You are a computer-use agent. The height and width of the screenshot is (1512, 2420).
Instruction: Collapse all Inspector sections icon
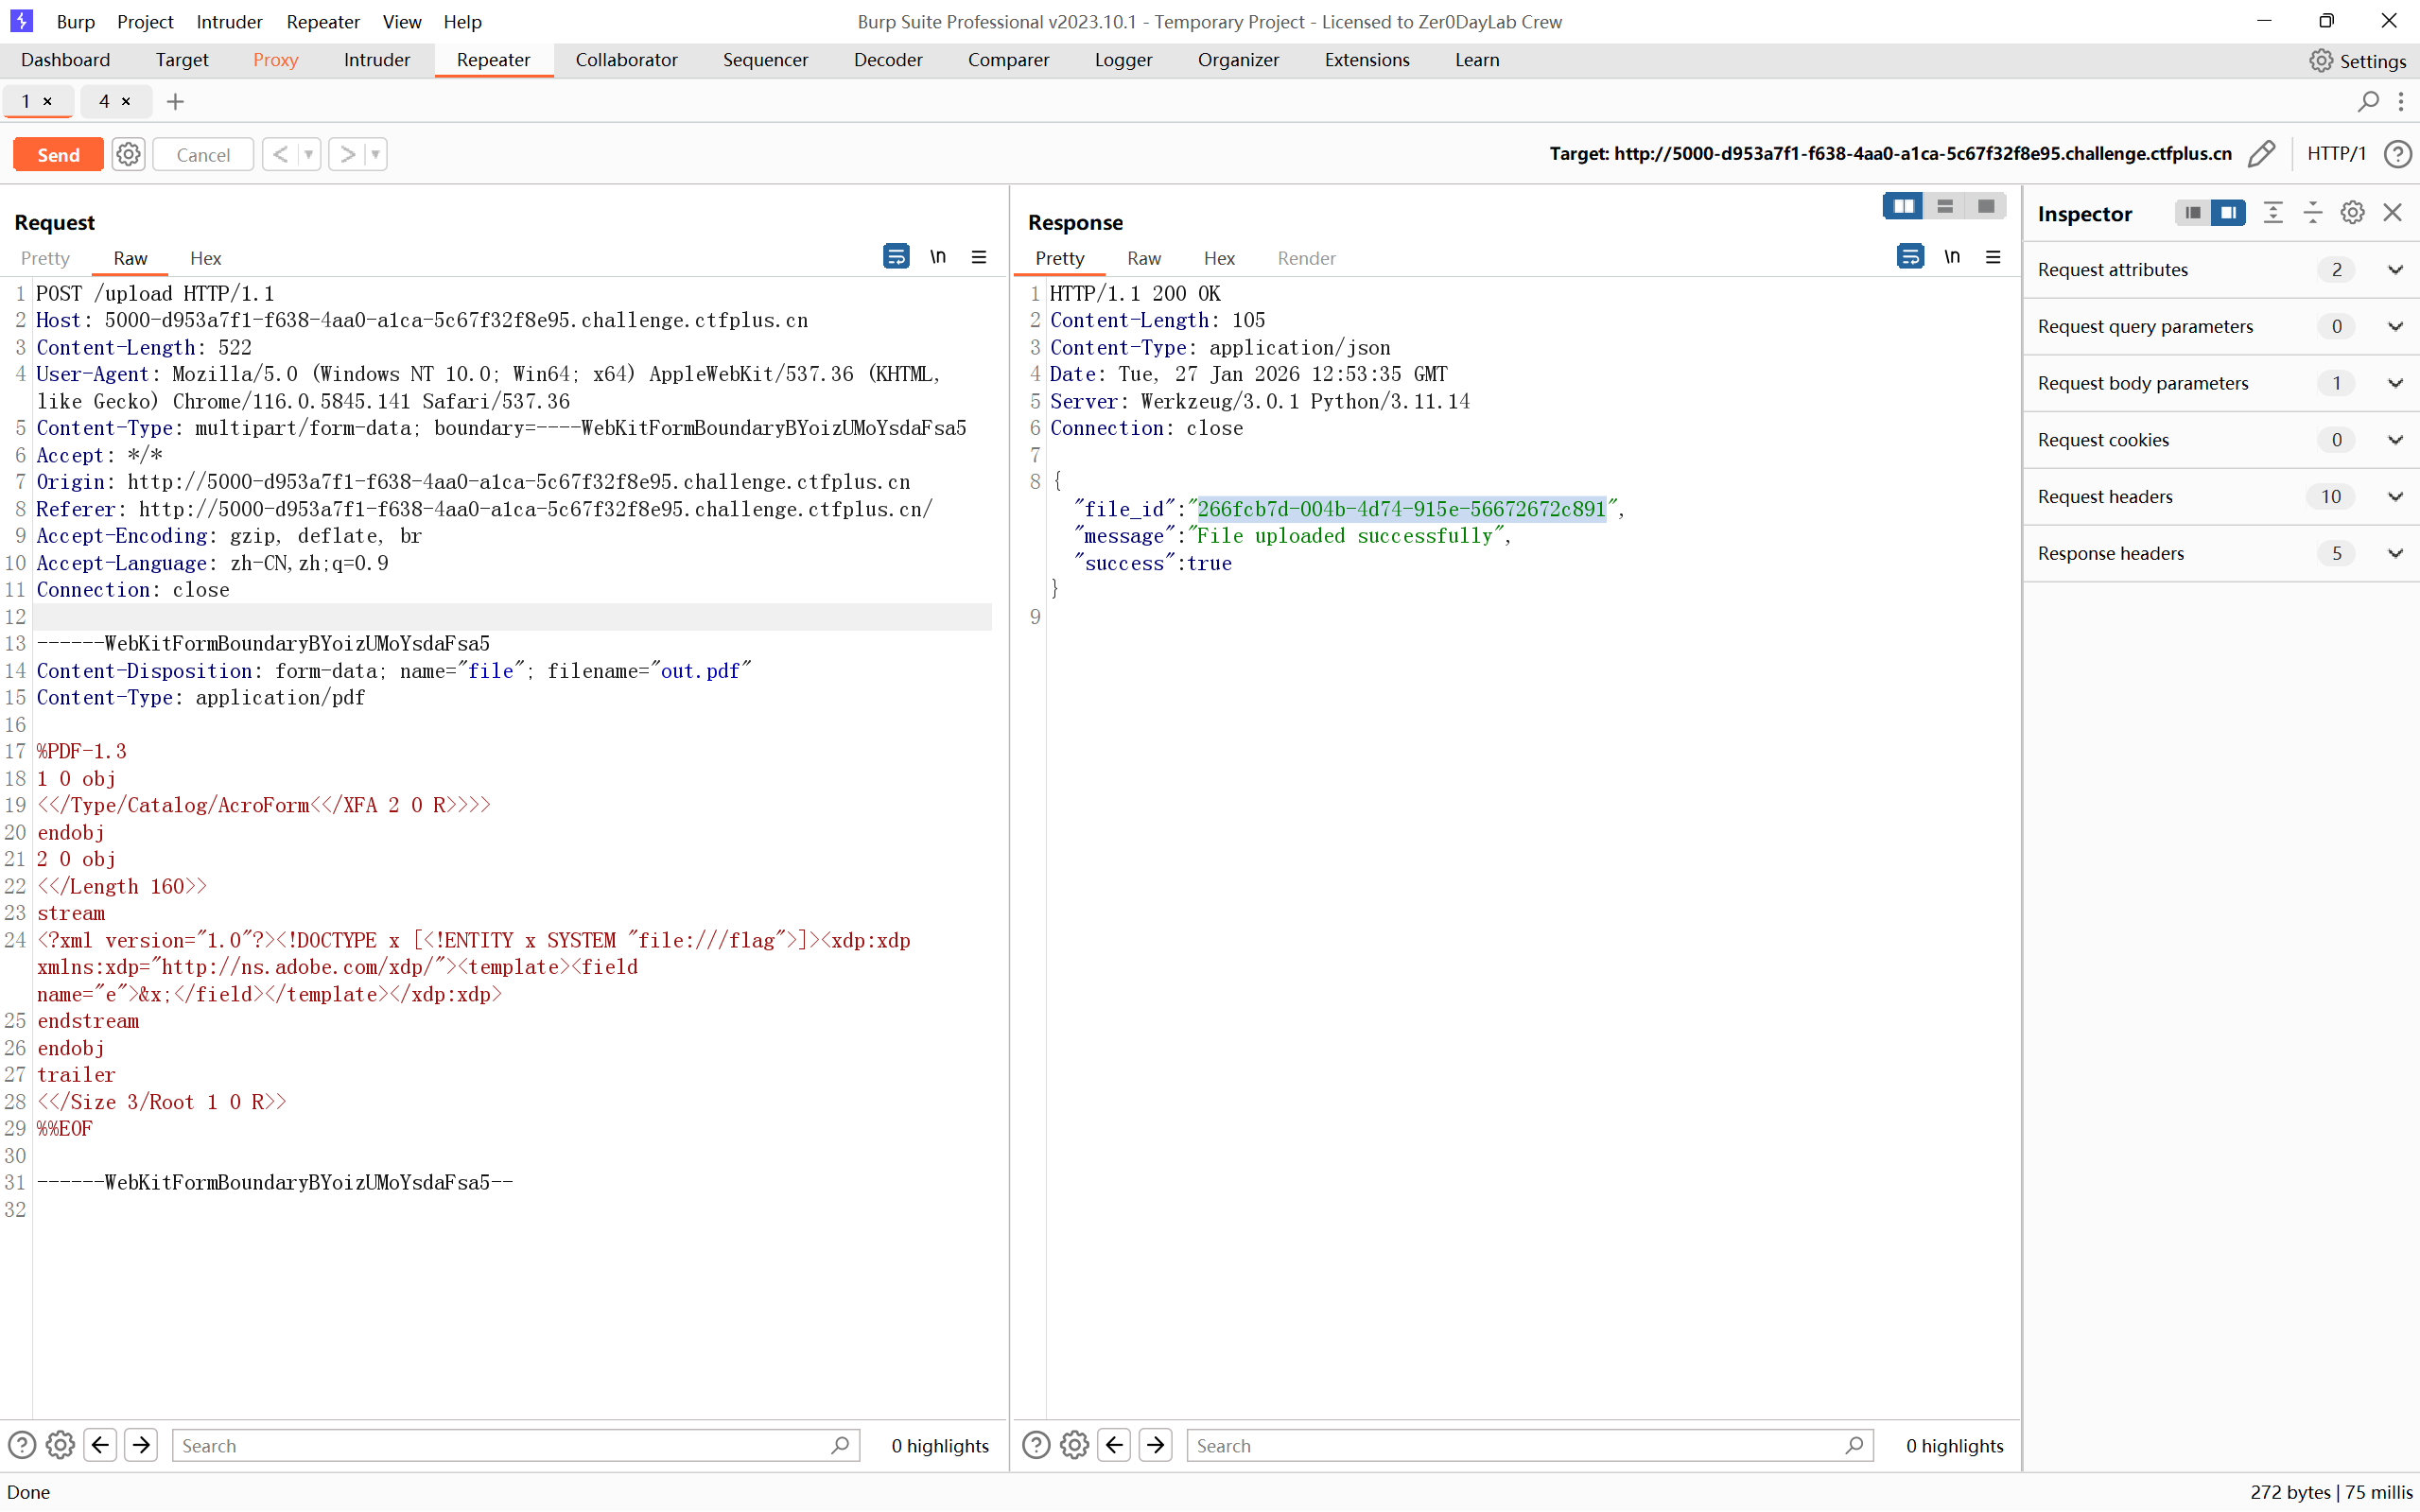click(2313, 212)
